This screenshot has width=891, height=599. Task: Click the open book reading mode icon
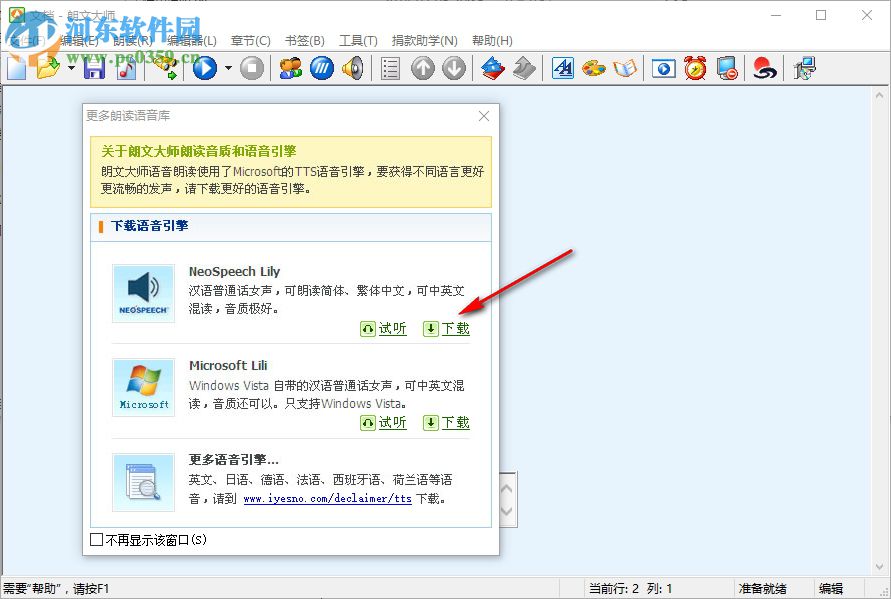[624, 68]
